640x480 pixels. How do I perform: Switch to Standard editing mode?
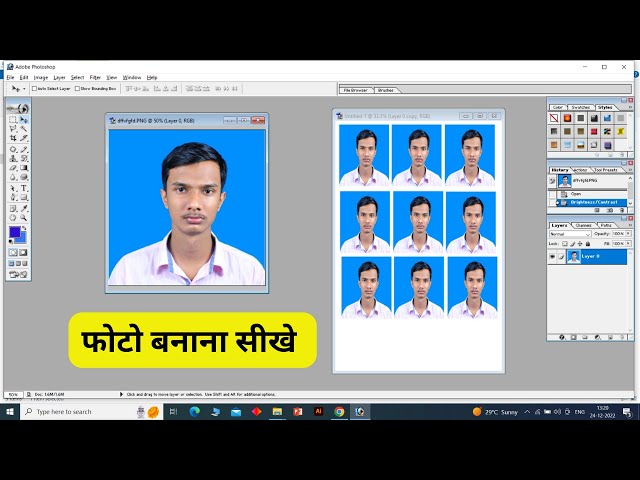click(x=13, y=253)
